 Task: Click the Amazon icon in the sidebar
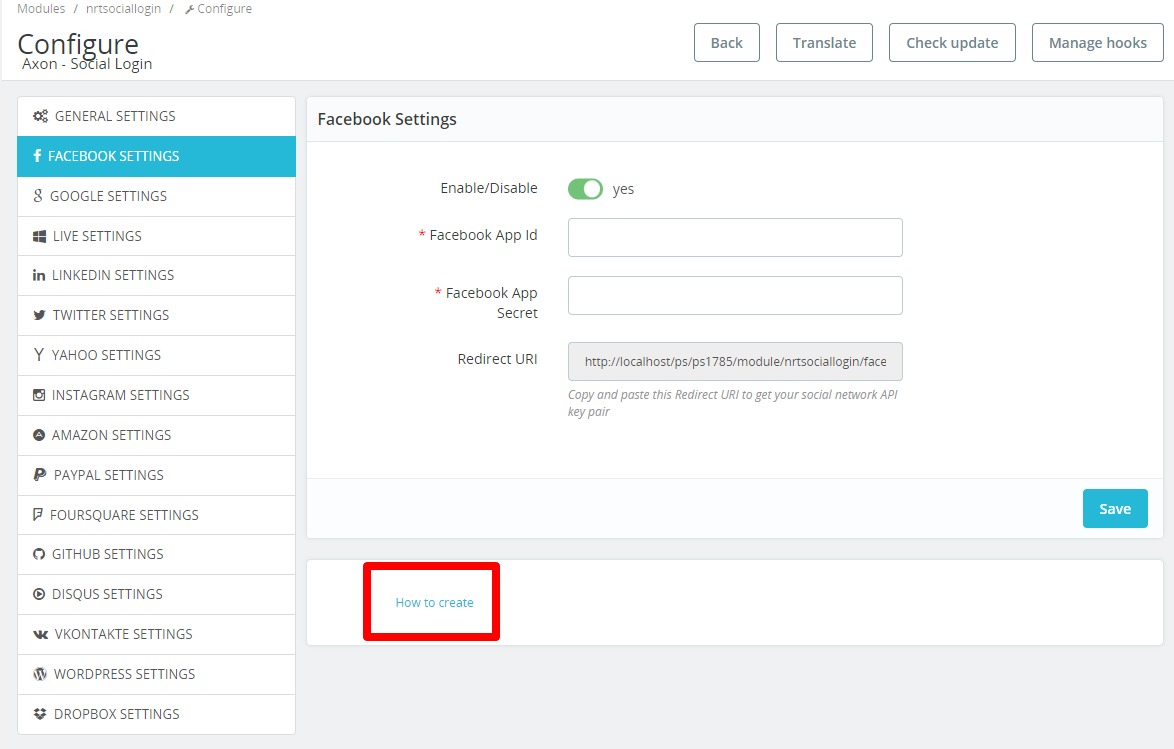point(38,435)
